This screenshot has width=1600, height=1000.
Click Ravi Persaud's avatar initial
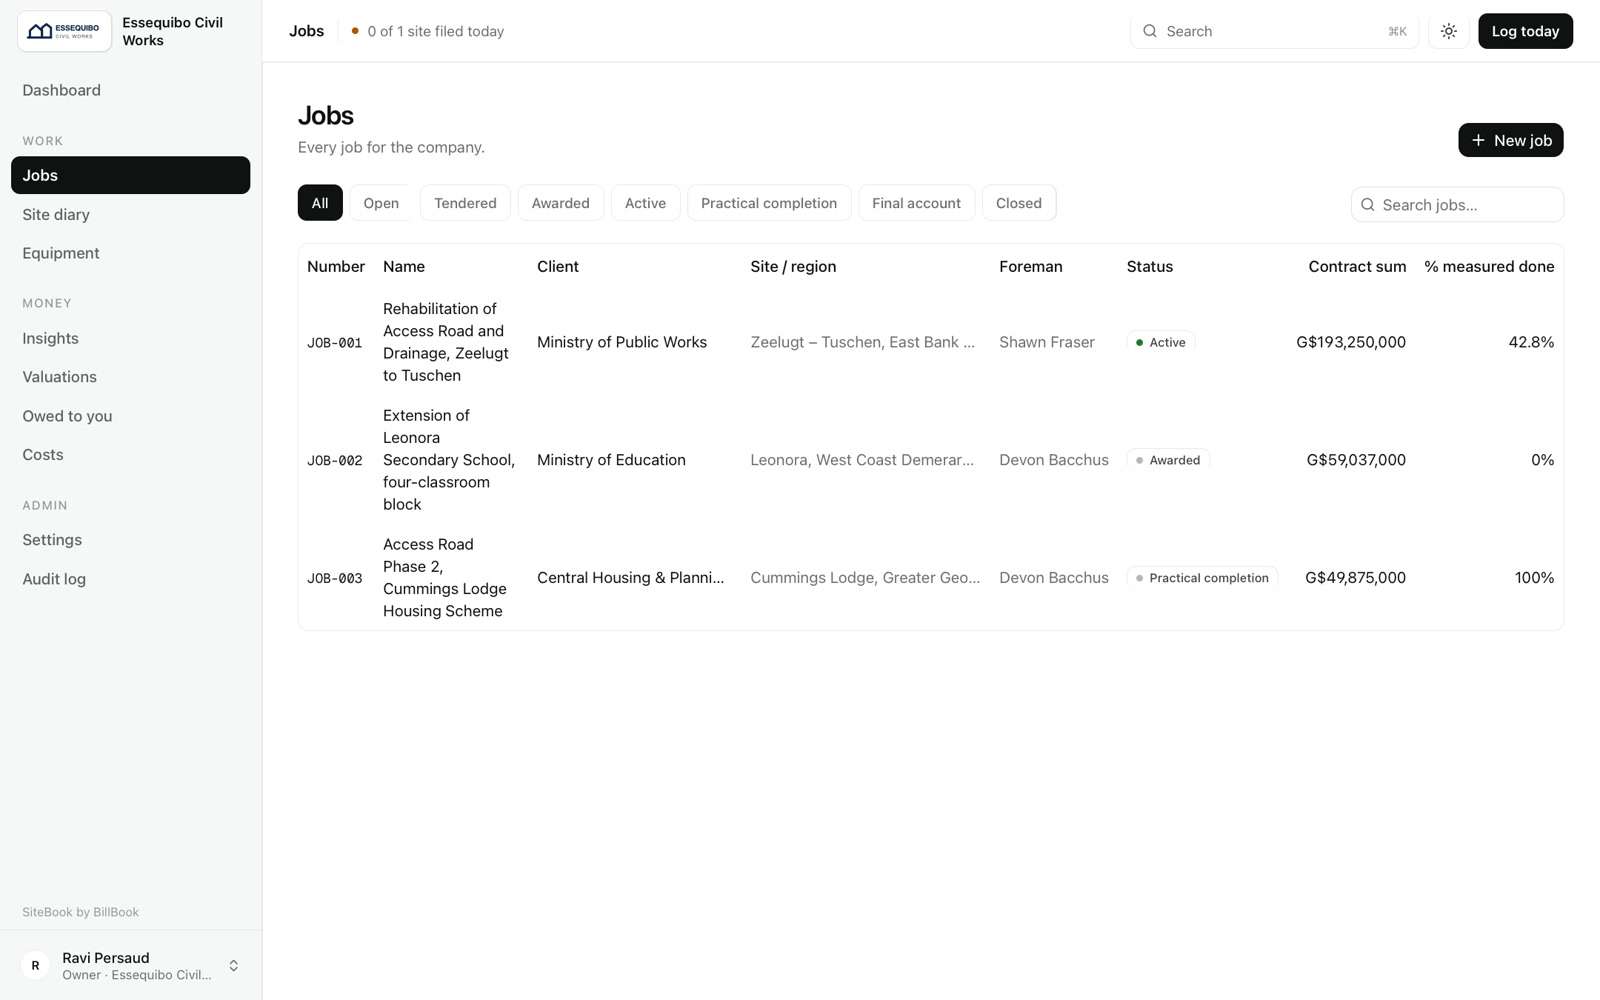35,965
